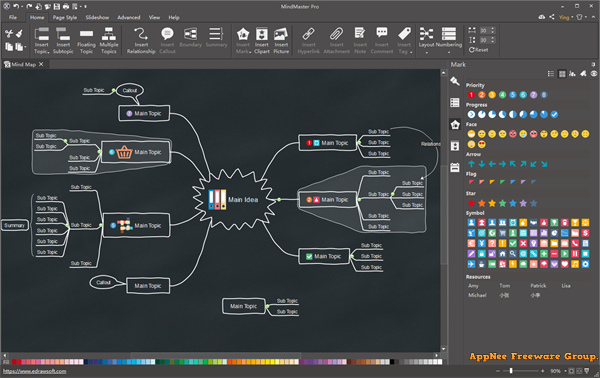The image size is (600, 378).
Task: Choose the red star mark
Action: (471, 203)
